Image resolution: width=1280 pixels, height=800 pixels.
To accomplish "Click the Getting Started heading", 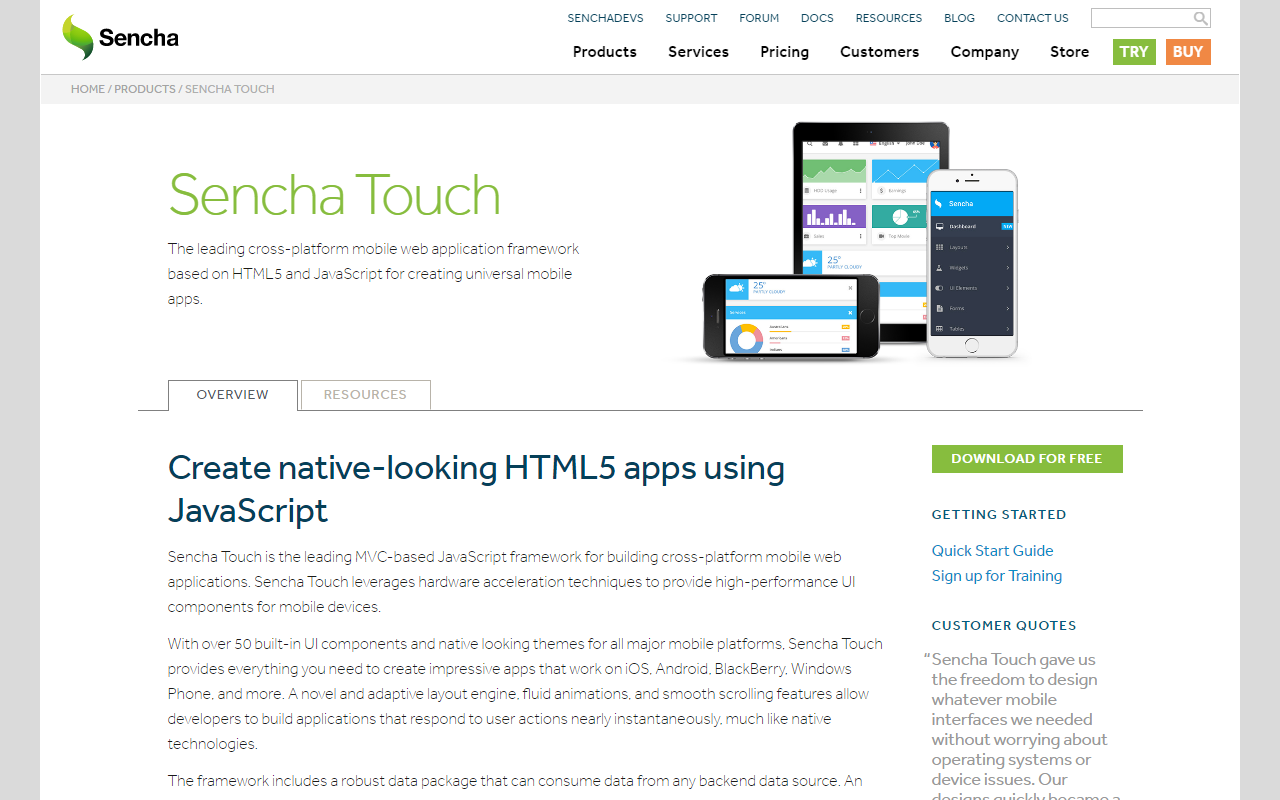I will (999, 515).
